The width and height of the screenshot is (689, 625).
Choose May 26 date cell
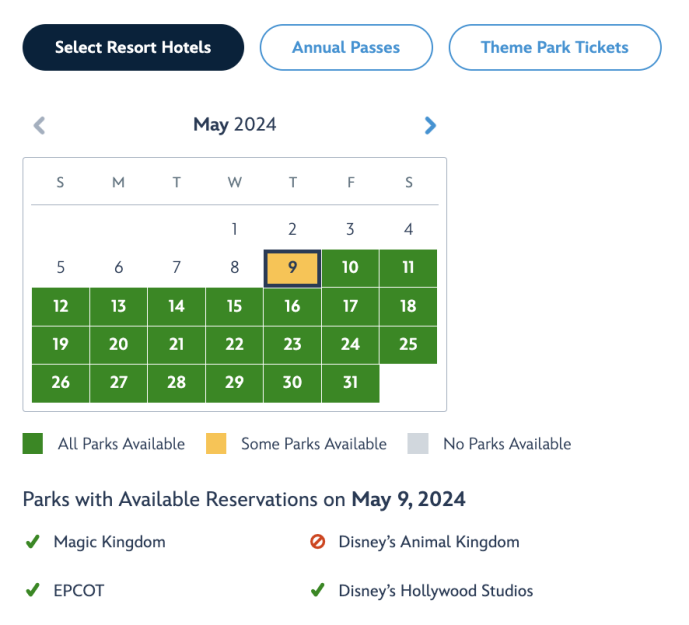click(x=61, y=383)
